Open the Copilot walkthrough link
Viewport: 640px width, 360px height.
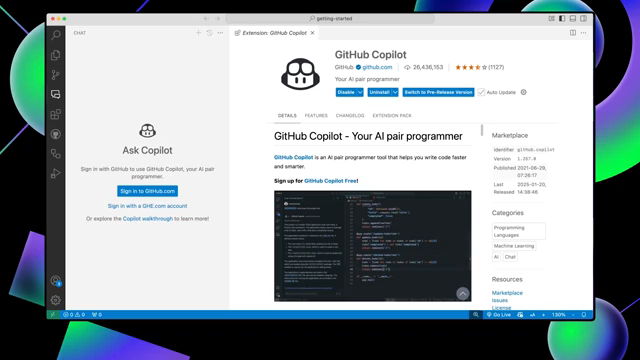[x=148, y=219]
